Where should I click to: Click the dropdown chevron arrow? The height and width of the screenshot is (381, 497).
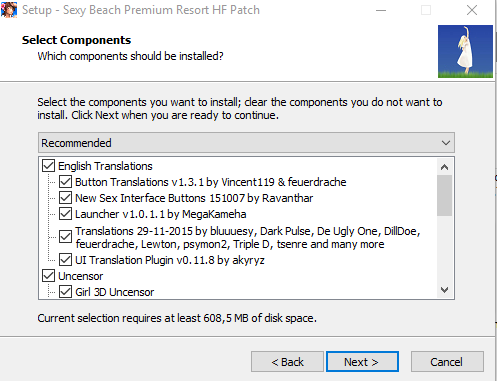[446, 143]
